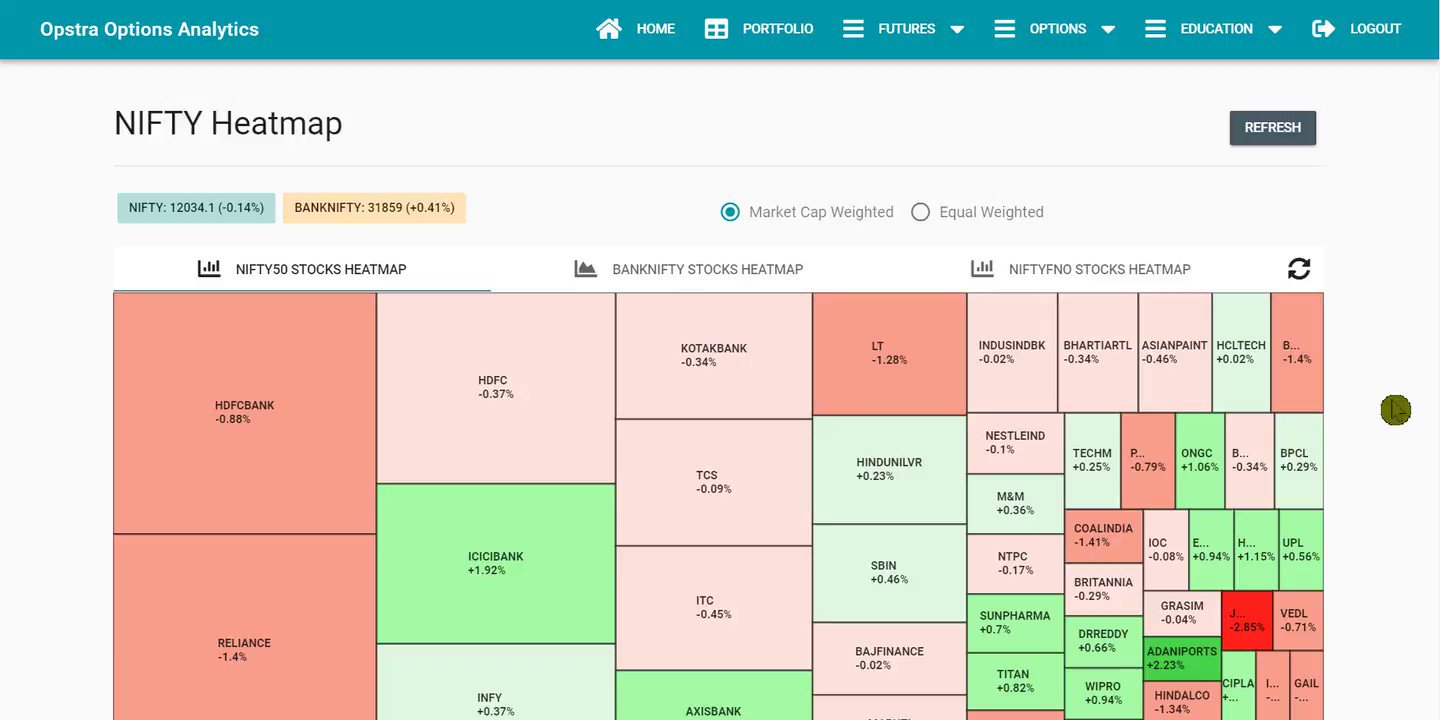The image size is (1440, 720).
Task: Click the Portfolio table icon
Action: pos(716,29)
